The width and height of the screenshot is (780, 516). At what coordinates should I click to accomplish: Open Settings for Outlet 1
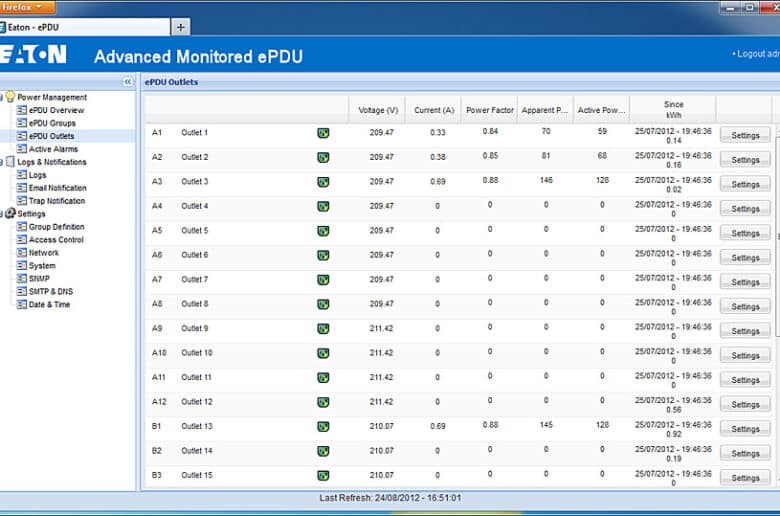(745, 135)
